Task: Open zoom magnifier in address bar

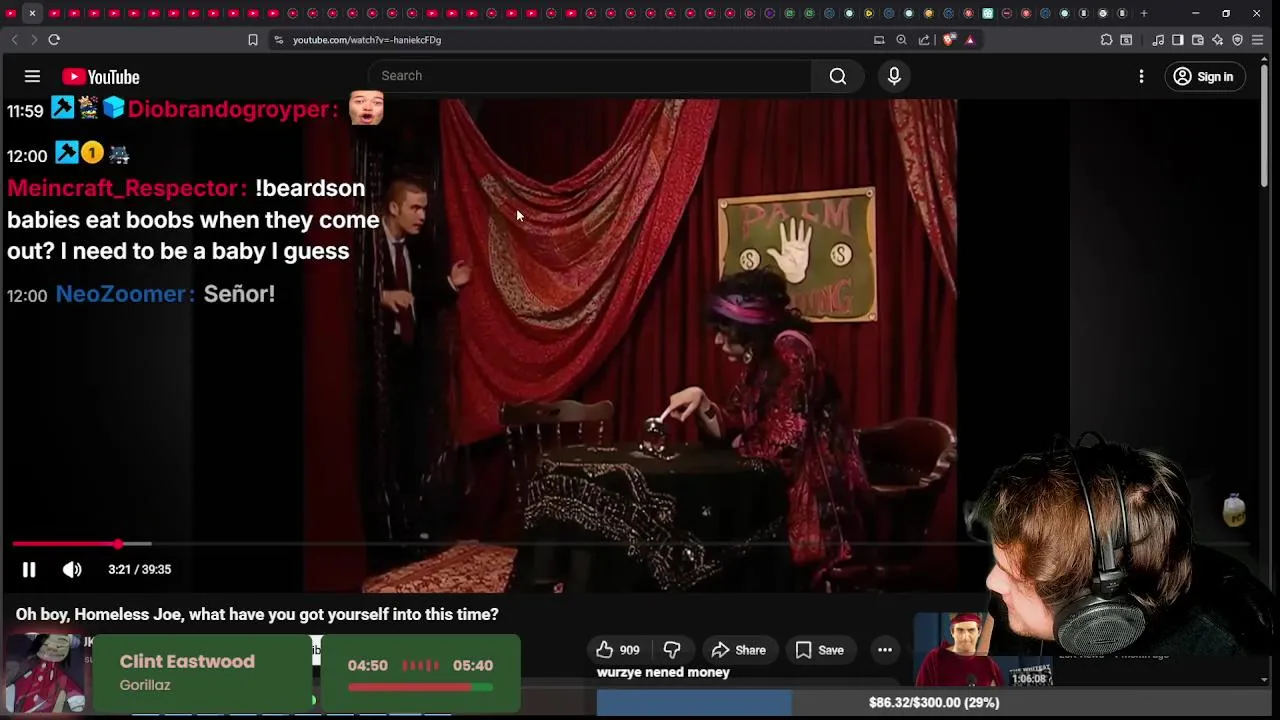Action: (901, 40)
